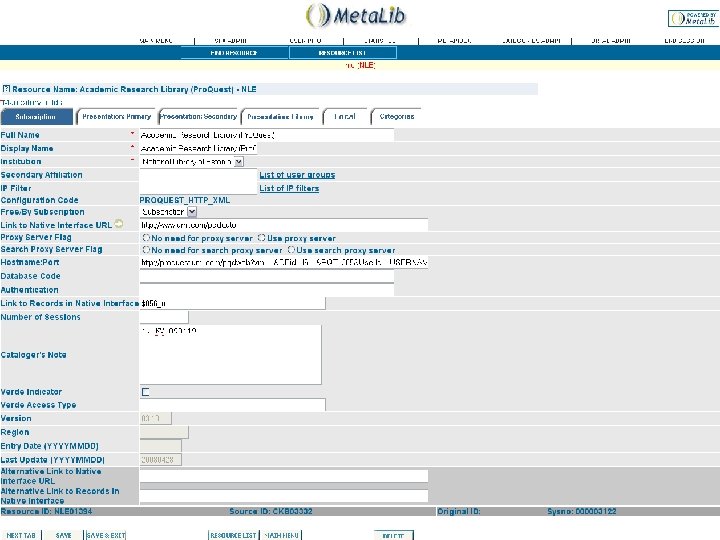Image resolution: width=720 pixels, height=540 pixels.
Task: Click Find Resource in blue bar
Action: click(x=234, y=53)
